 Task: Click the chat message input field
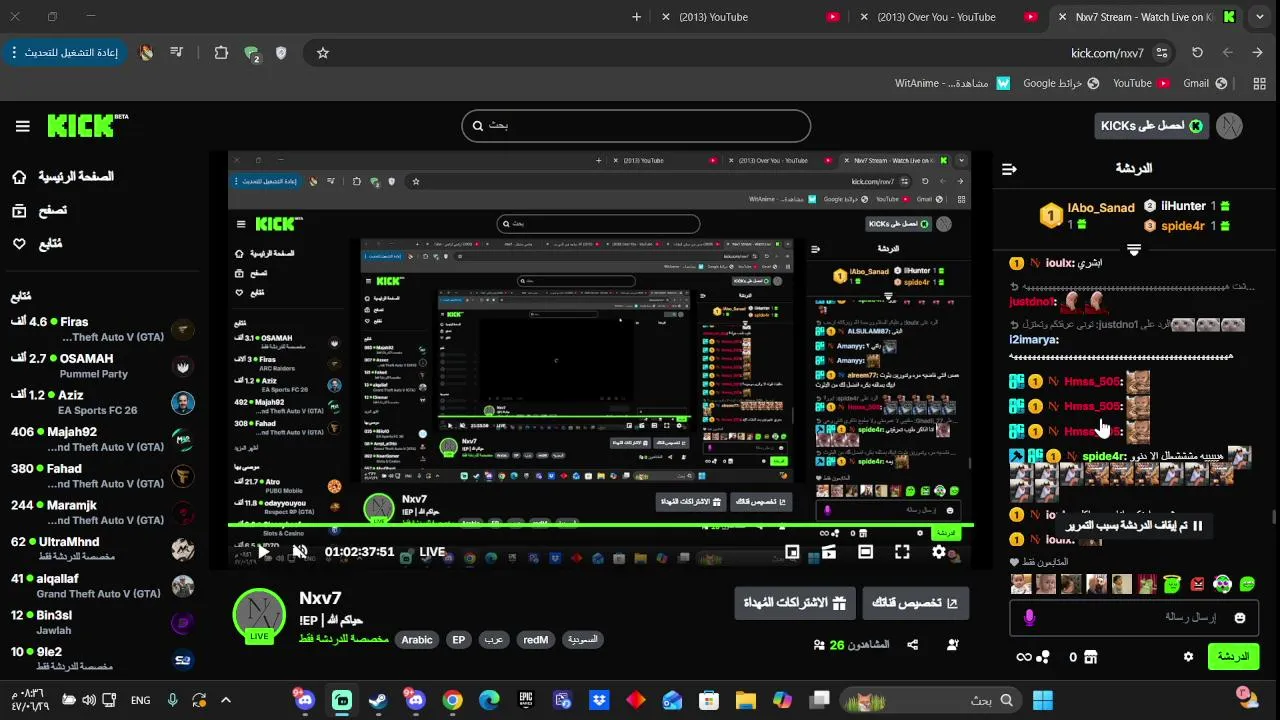click(x=1133, y=618)
